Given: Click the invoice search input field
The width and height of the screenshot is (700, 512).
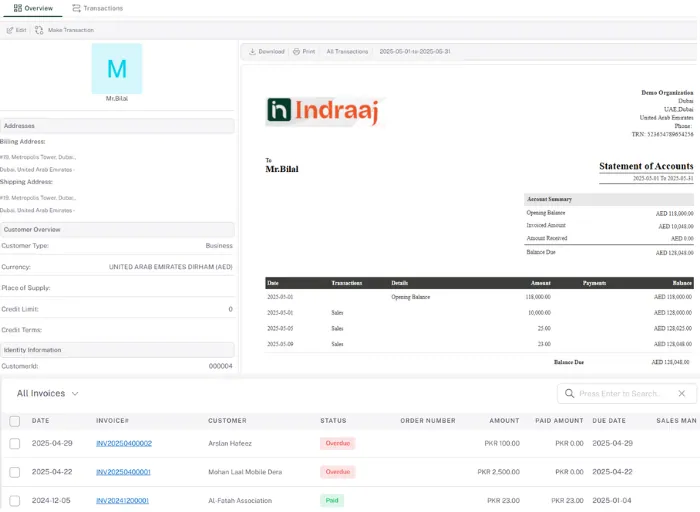Looking at the screenshot, I should pos(632,394).
